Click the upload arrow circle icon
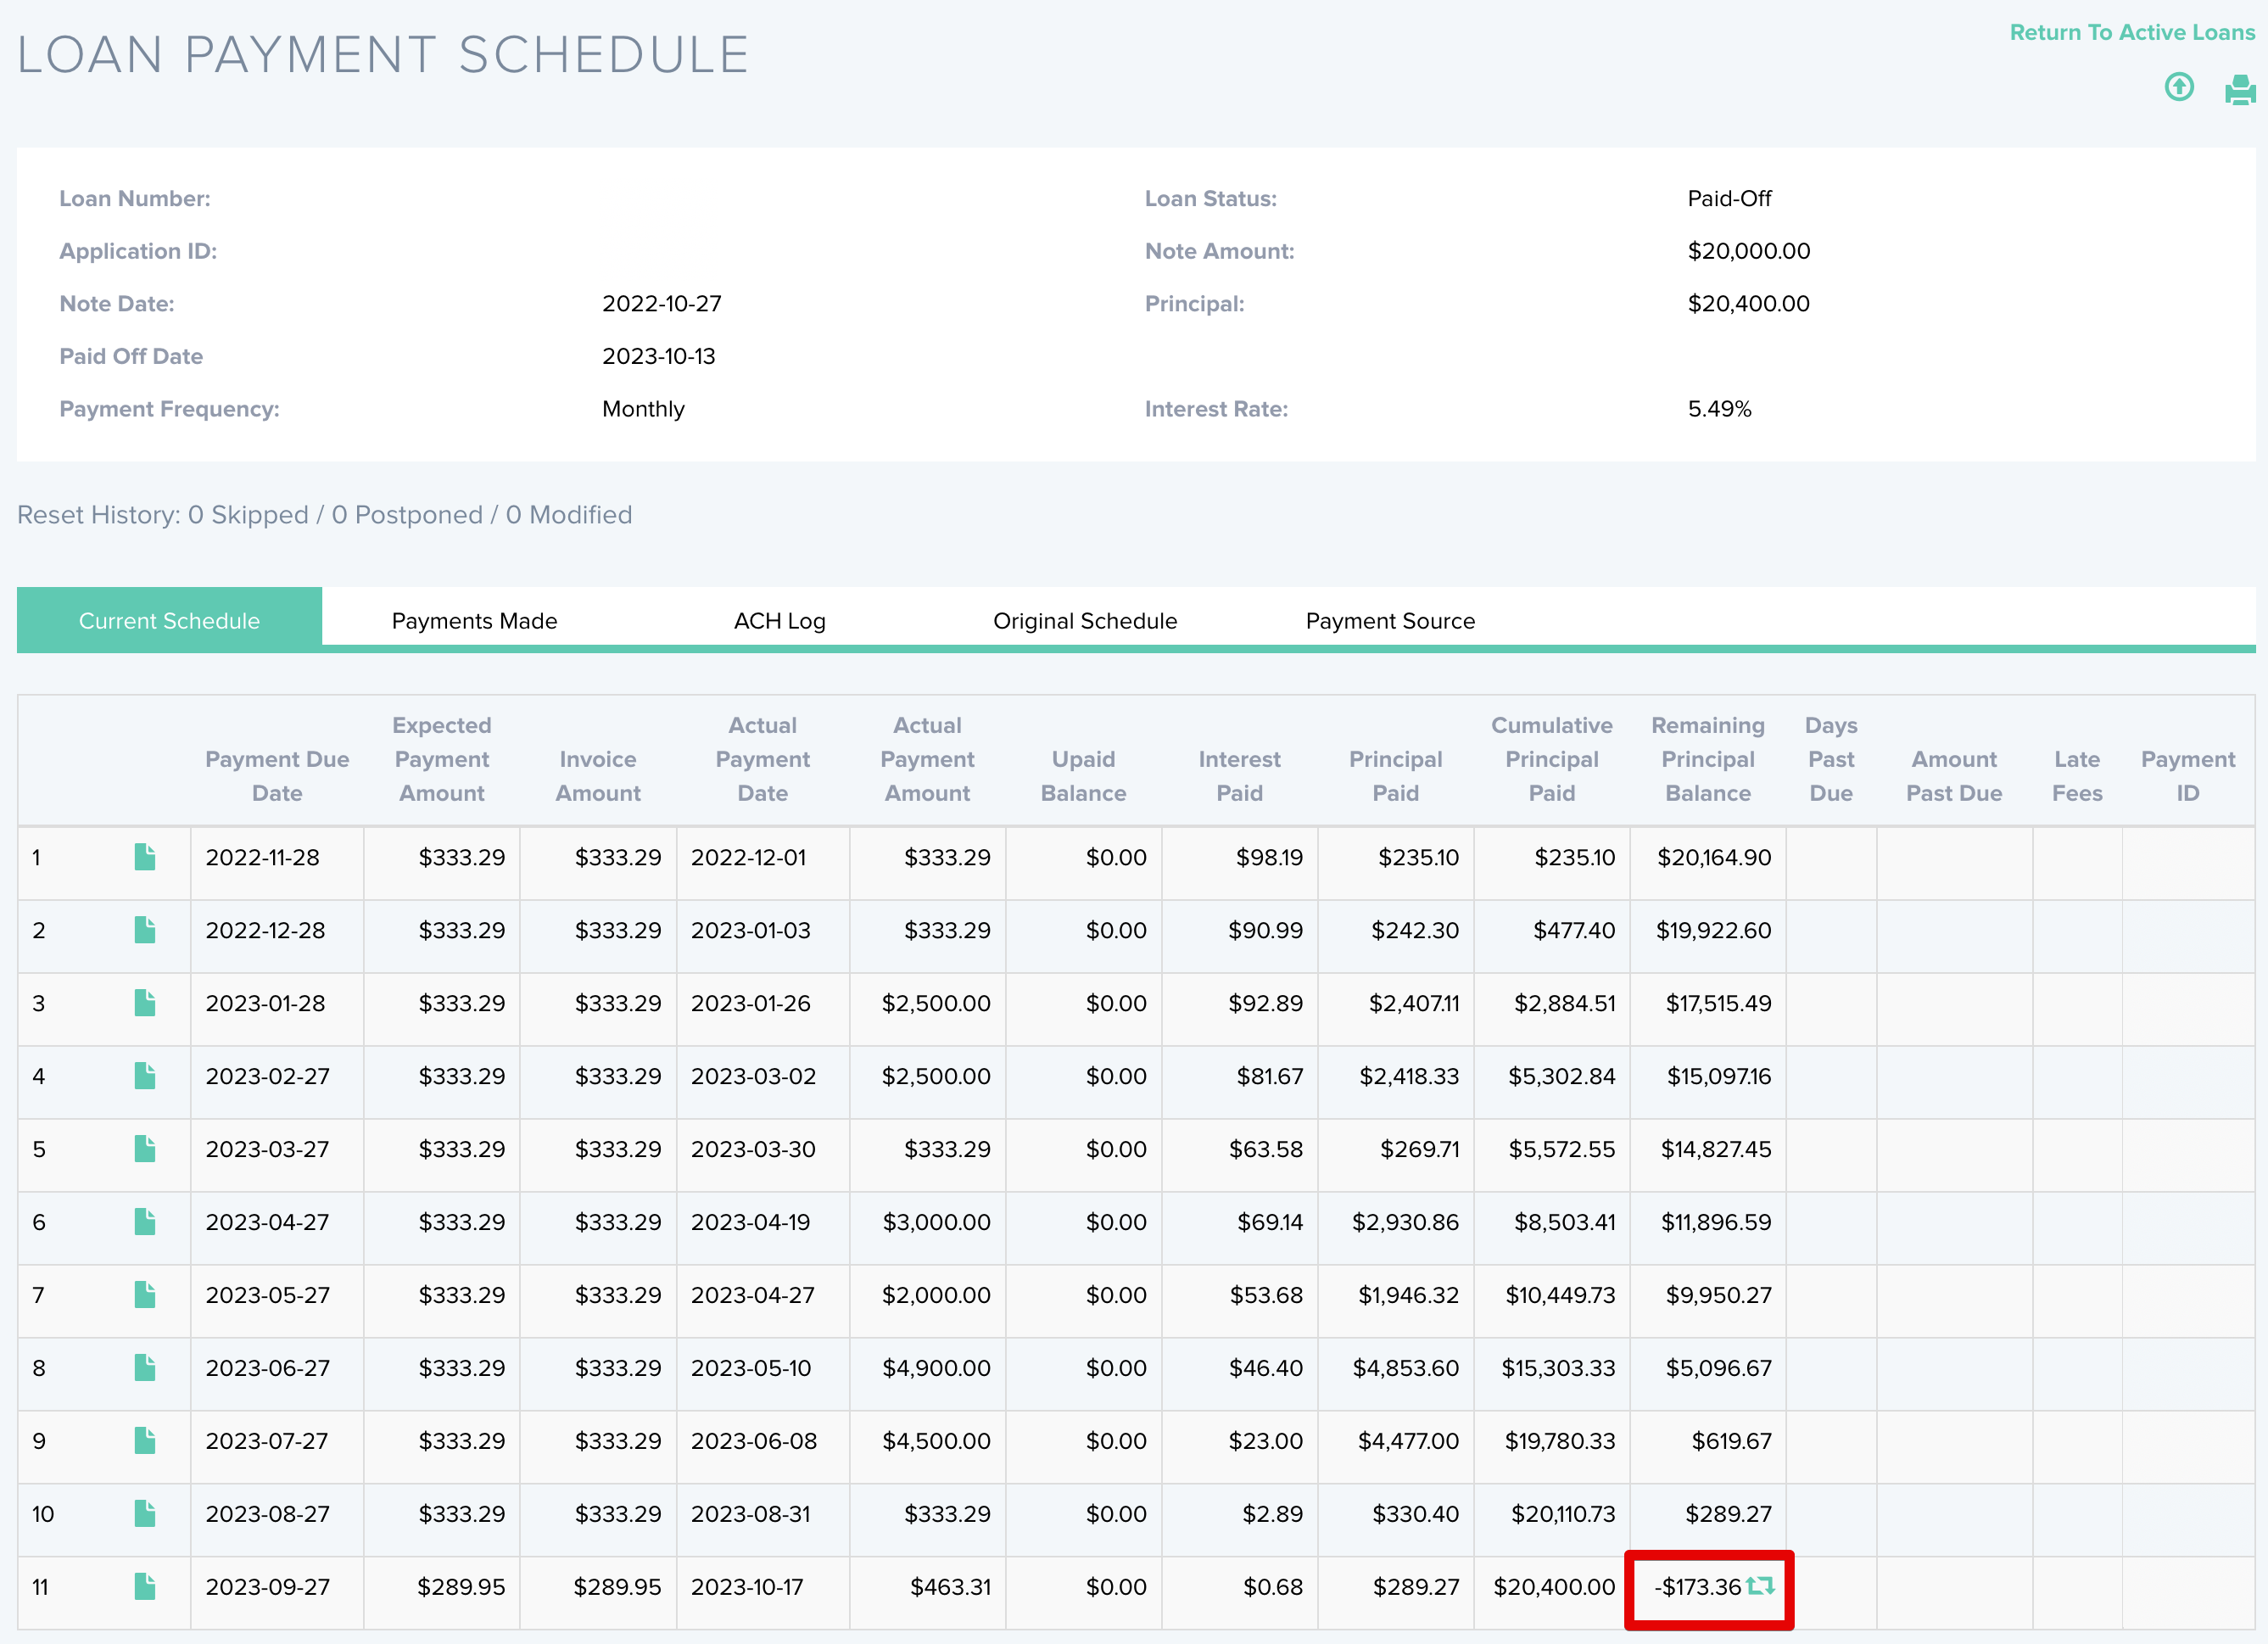Viewport: 2268px width, 1644px height. click(x=2179, y=87)
